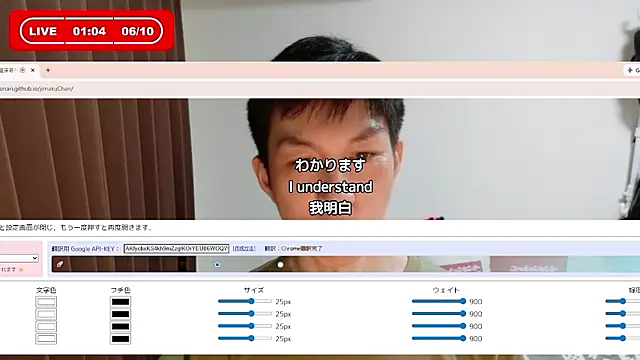This screenshot has height=360, width=640.
Task: Open the 作成方法 link
Action: (x=244, y=249)
